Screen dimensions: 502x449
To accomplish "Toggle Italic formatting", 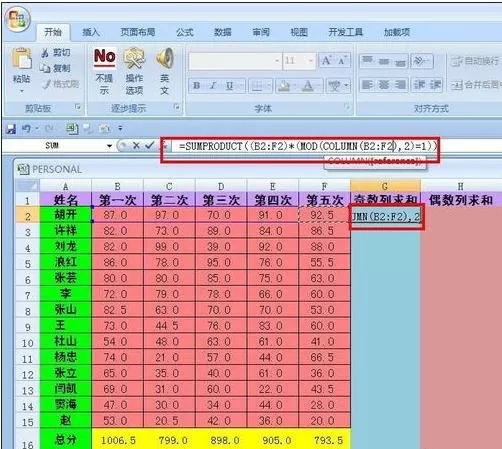I will (213, 86).
